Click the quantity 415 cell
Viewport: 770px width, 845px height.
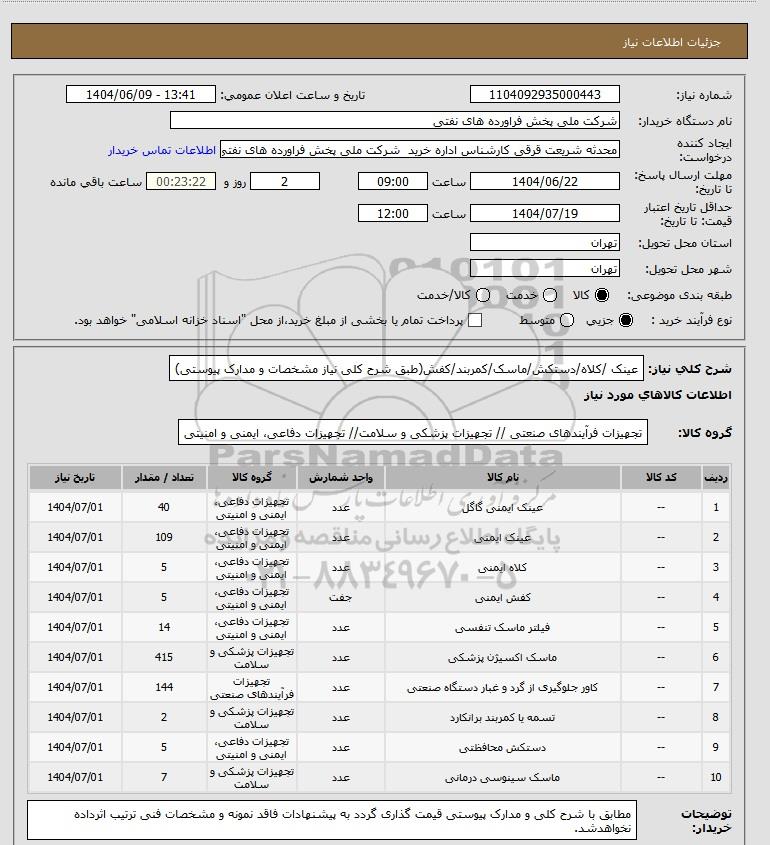[164, 657]
